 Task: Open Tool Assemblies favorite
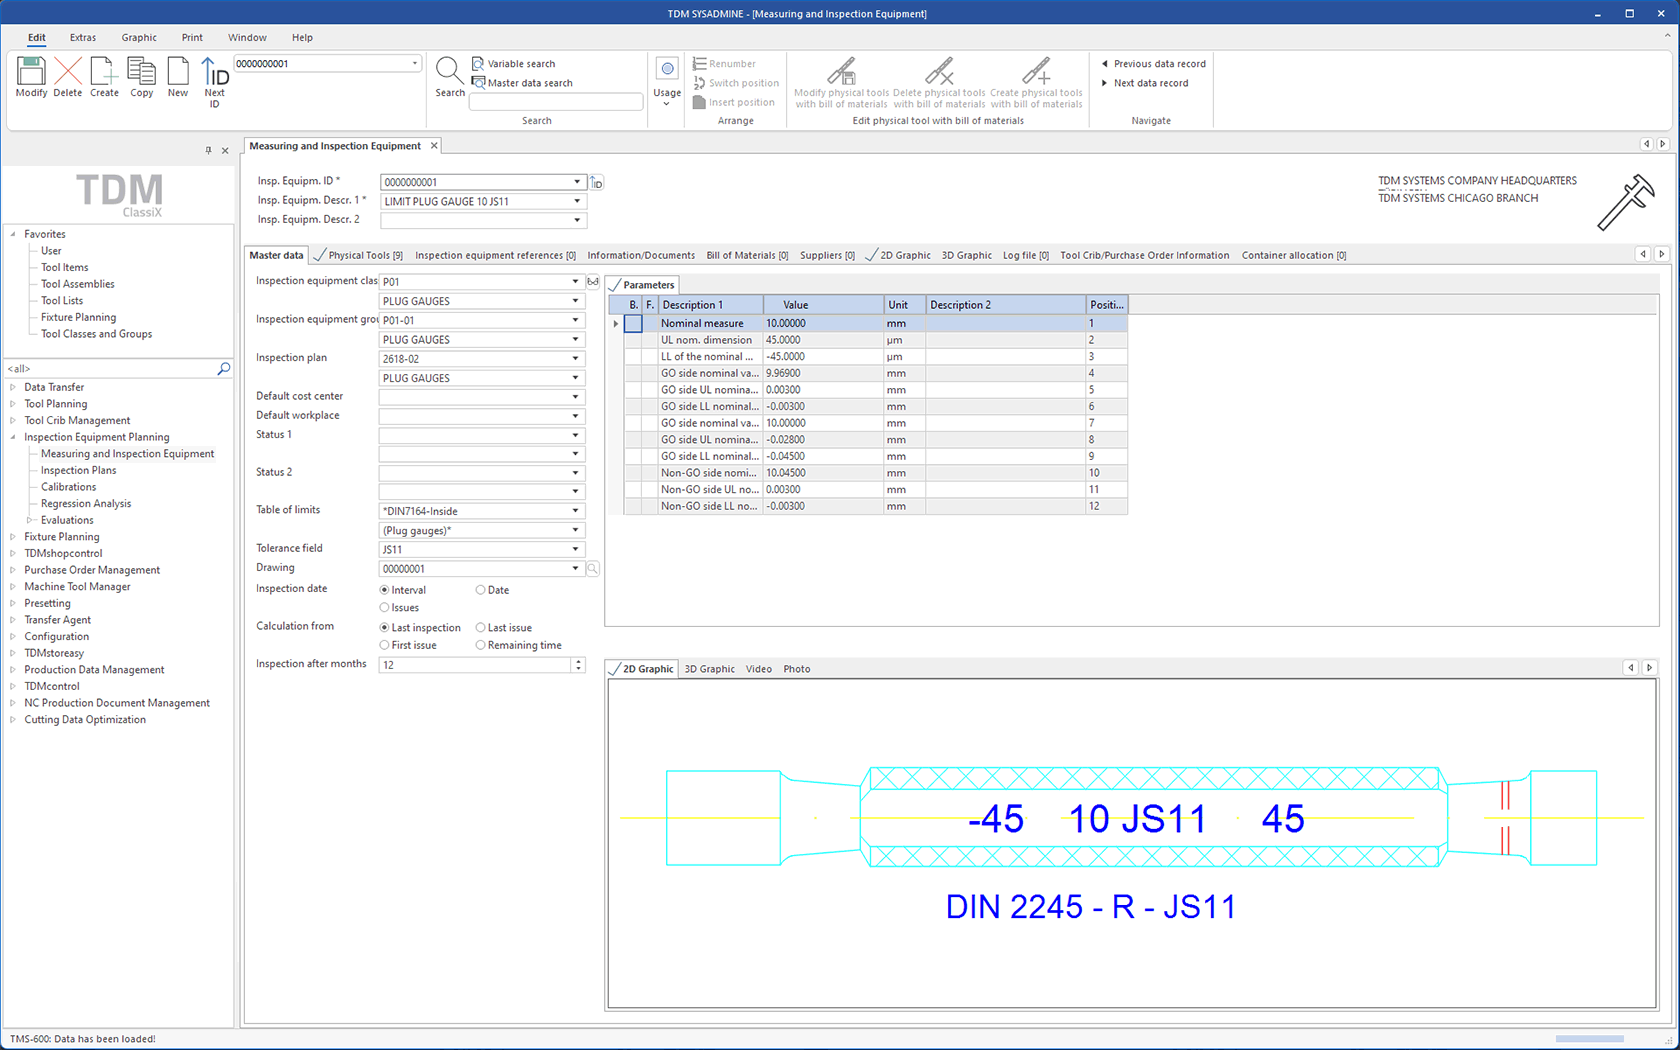click(78, 284)
